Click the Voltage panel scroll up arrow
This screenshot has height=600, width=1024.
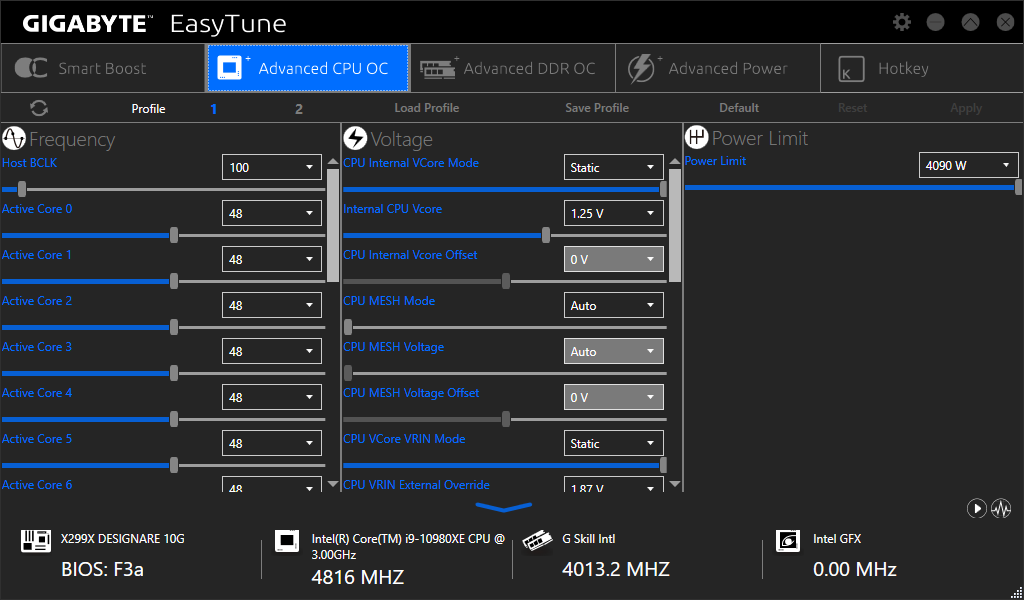point(675,161)
